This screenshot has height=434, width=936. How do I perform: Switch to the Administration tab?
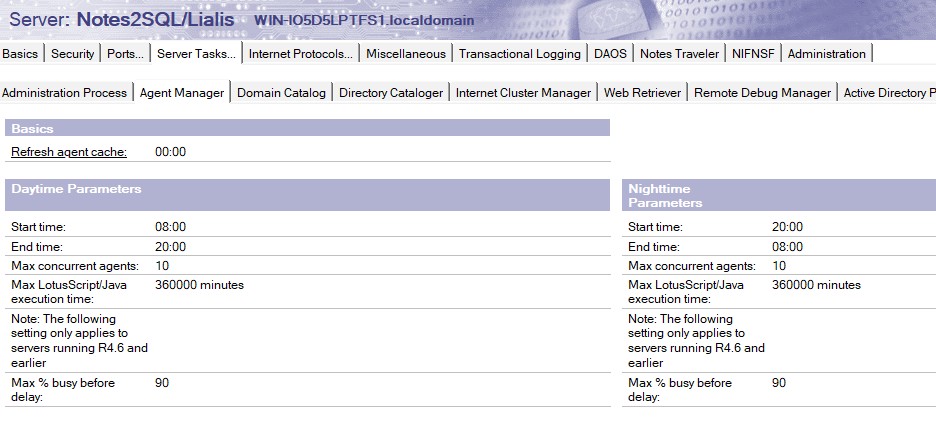[x=826, y=54]
